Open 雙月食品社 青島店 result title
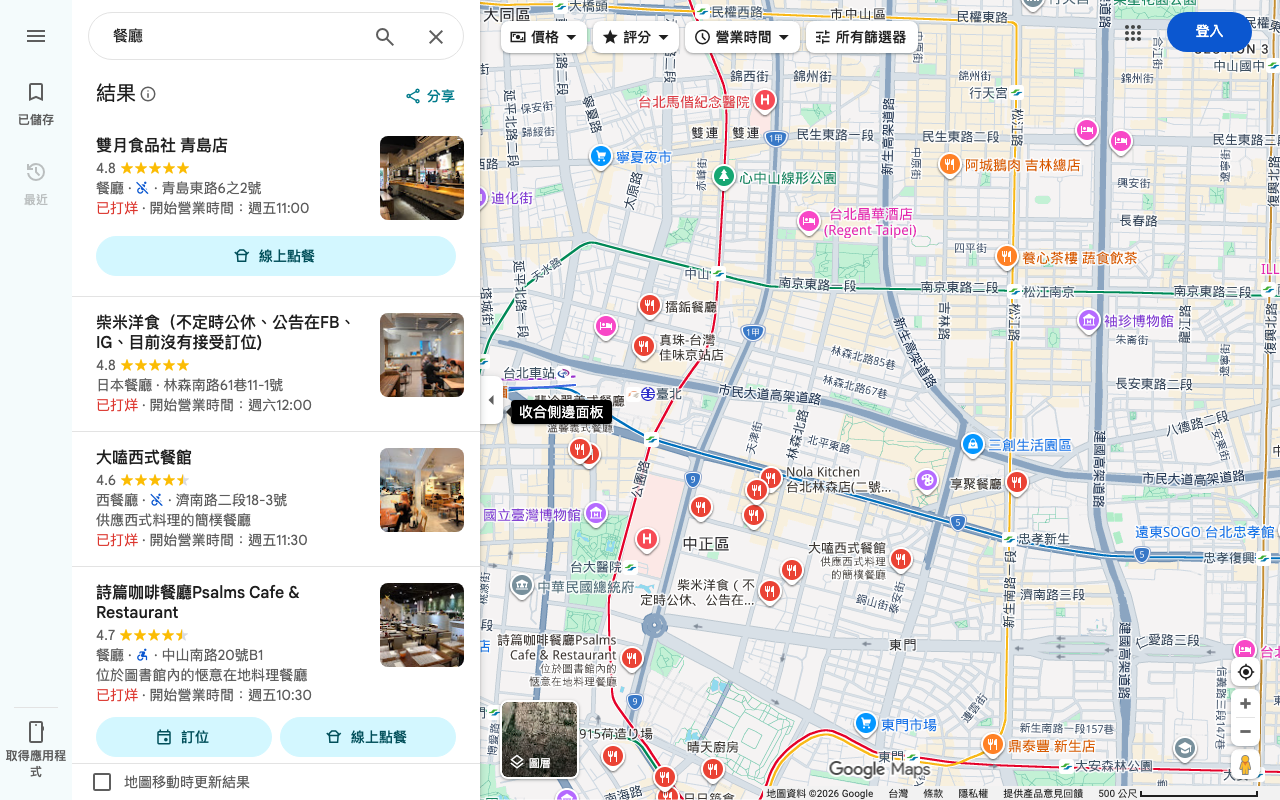The height and width of the screenshot is (800, 1280). 162,145
